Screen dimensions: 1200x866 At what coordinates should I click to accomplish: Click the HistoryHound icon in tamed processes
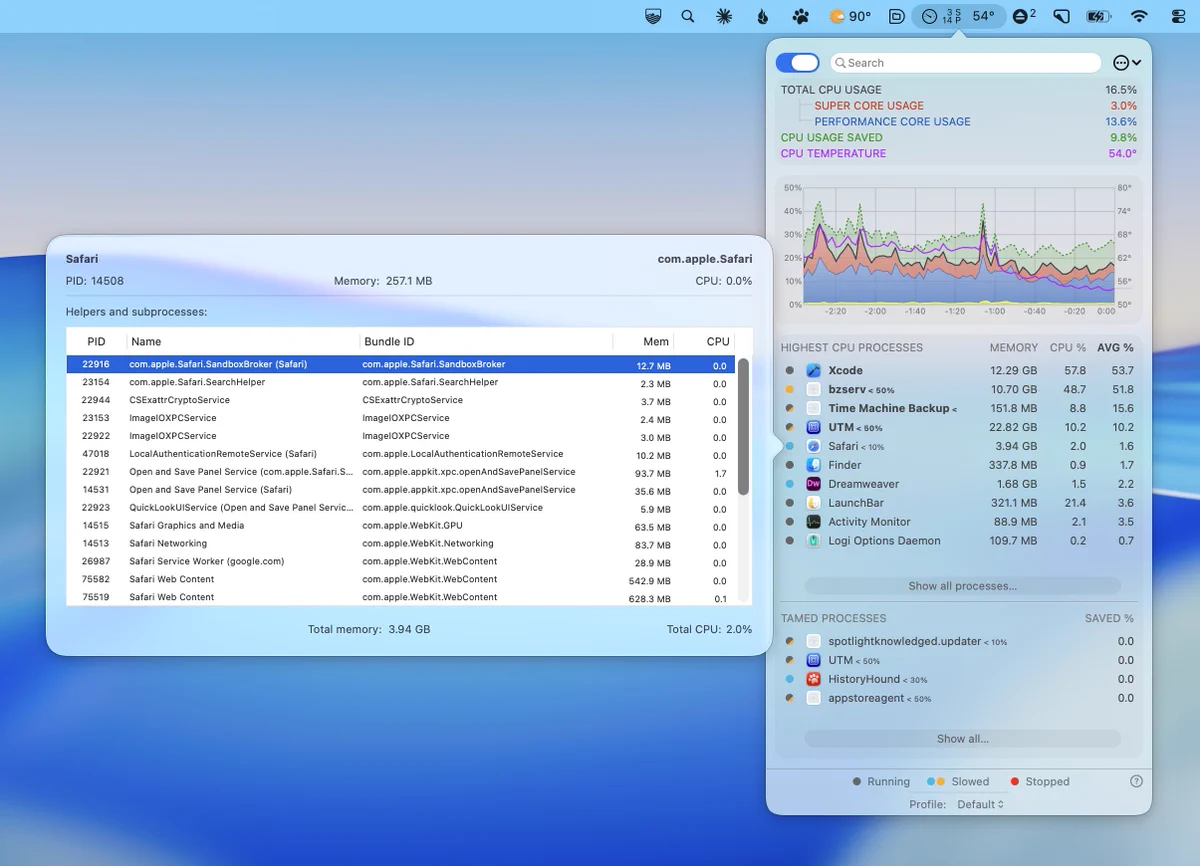(x=813, y=679)
